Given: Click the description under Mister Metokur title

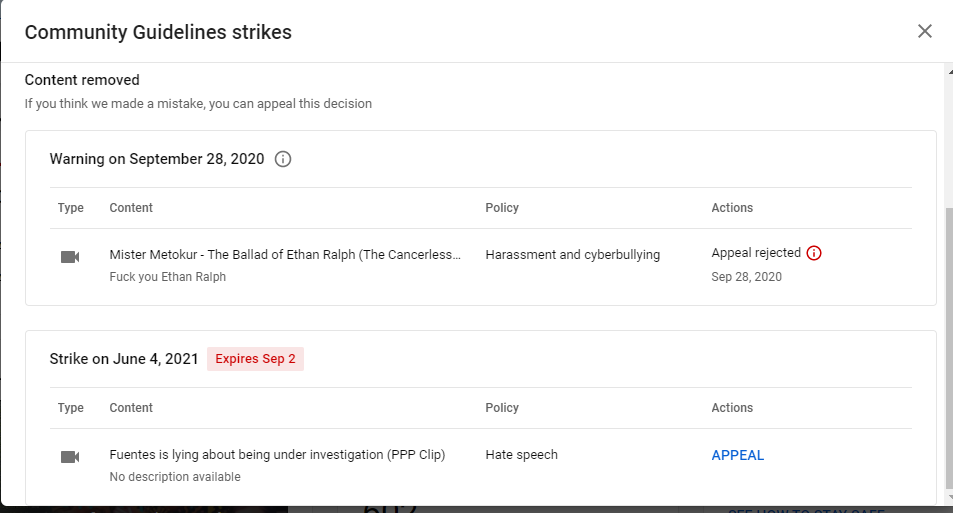Looking at the screenshot, I should click(x=168, y=277).
